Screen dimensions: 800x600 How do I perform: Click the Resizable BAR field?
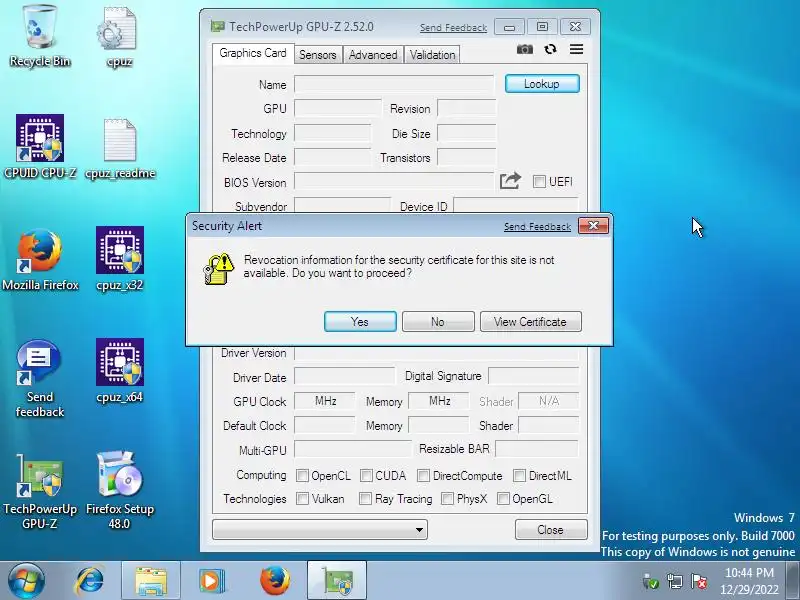[537, 449]
